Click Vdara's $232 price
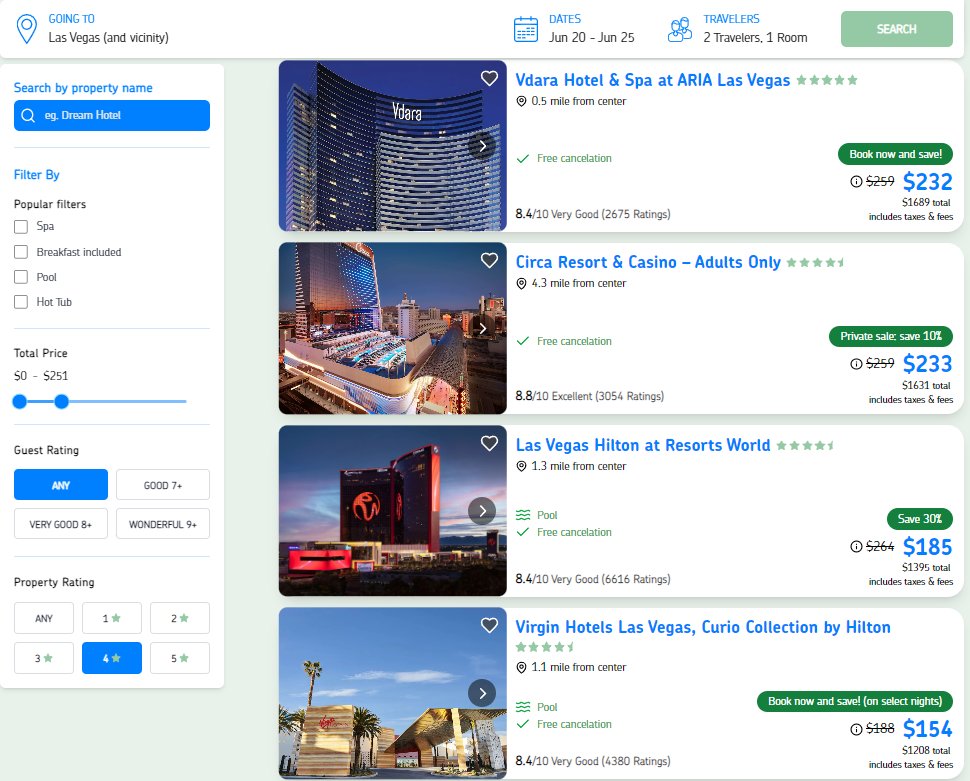This screenshot has height=781, width=970. click(927, 181)
